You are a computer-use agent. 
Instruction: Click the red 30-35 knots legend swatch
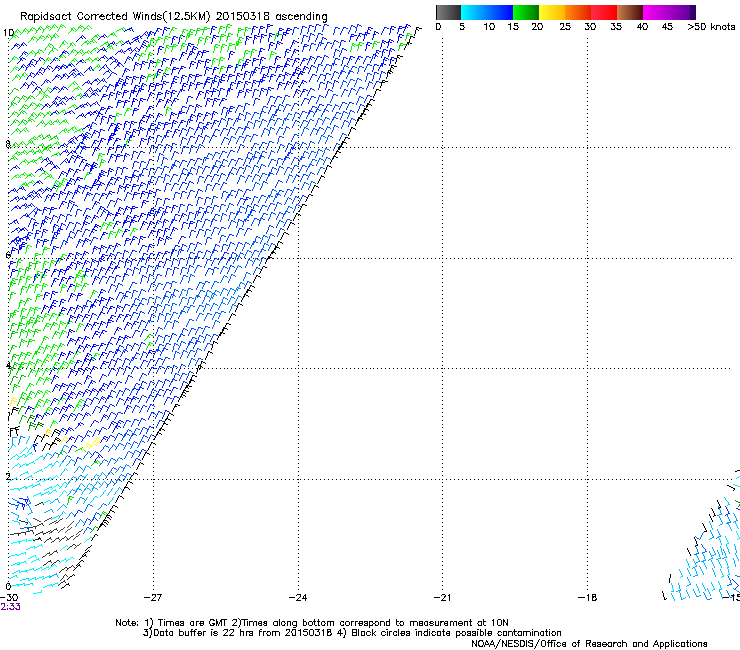tap(604, 12)
